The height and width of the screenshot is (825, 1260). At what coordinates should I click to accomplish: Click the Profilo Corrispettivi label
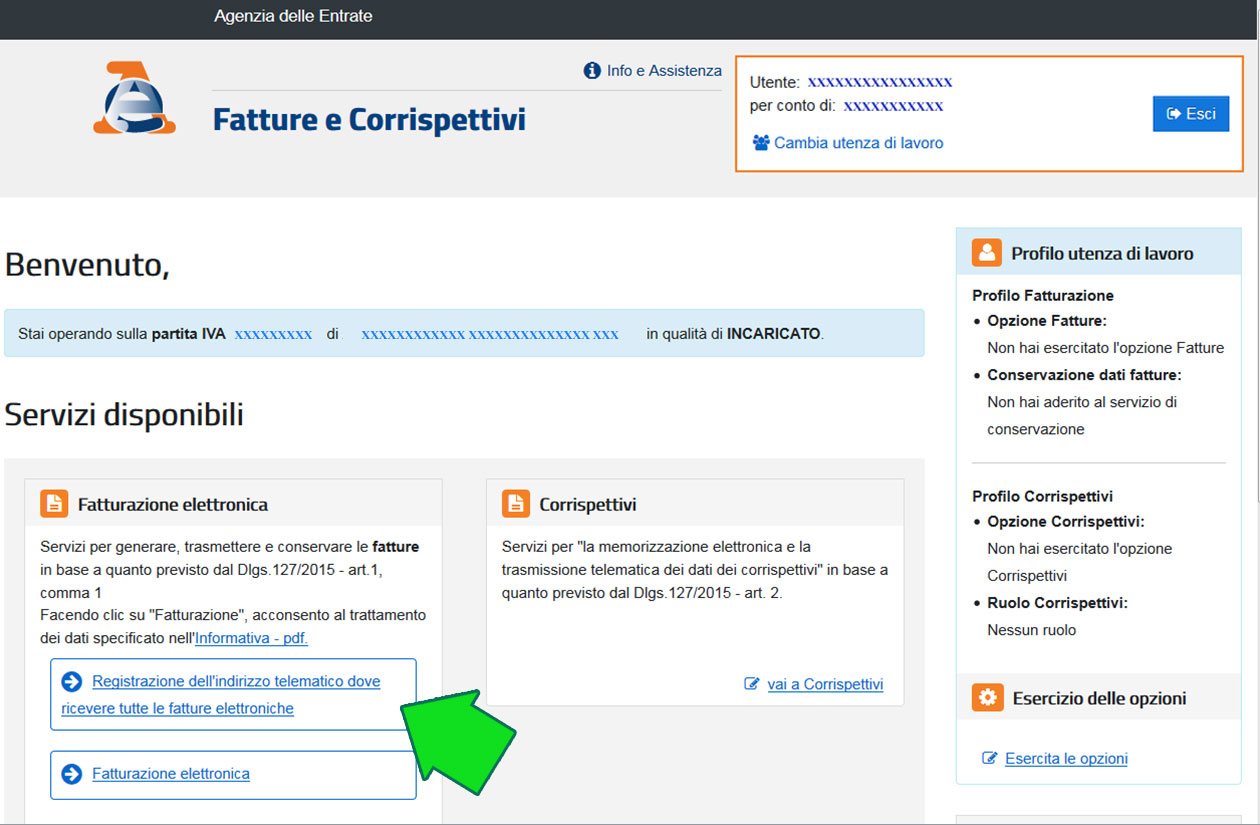(x=1042, y=496)
